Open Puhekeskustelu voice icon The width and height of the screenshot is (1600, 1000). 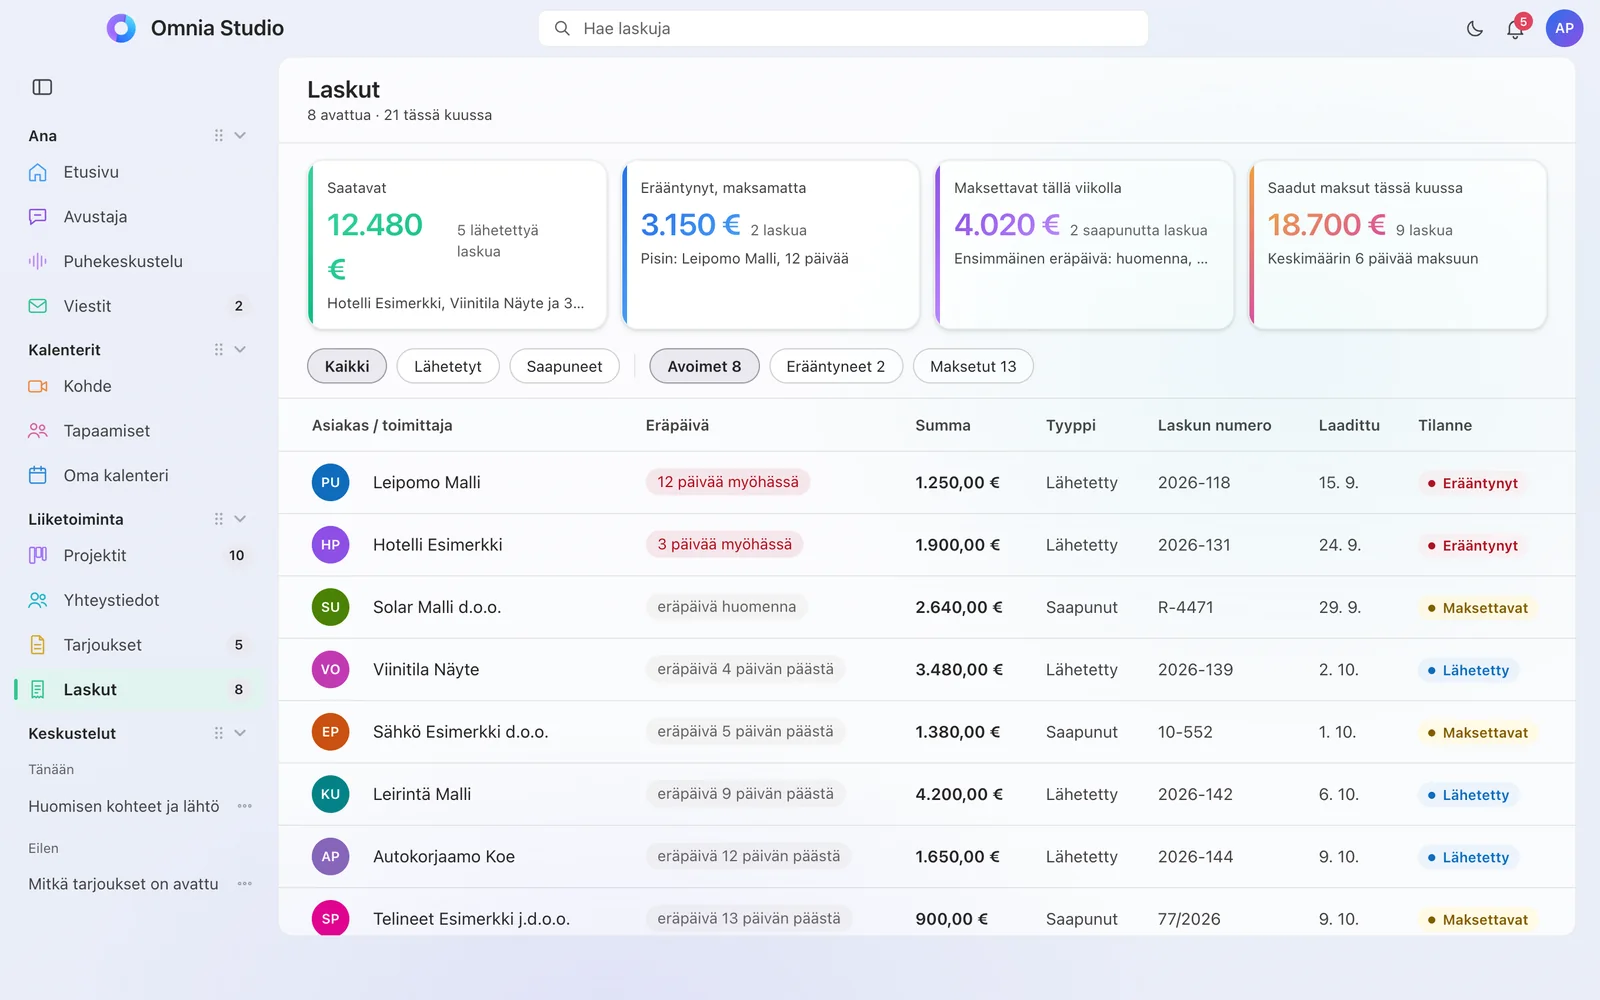pyautogui.click(x=38, y=261)
